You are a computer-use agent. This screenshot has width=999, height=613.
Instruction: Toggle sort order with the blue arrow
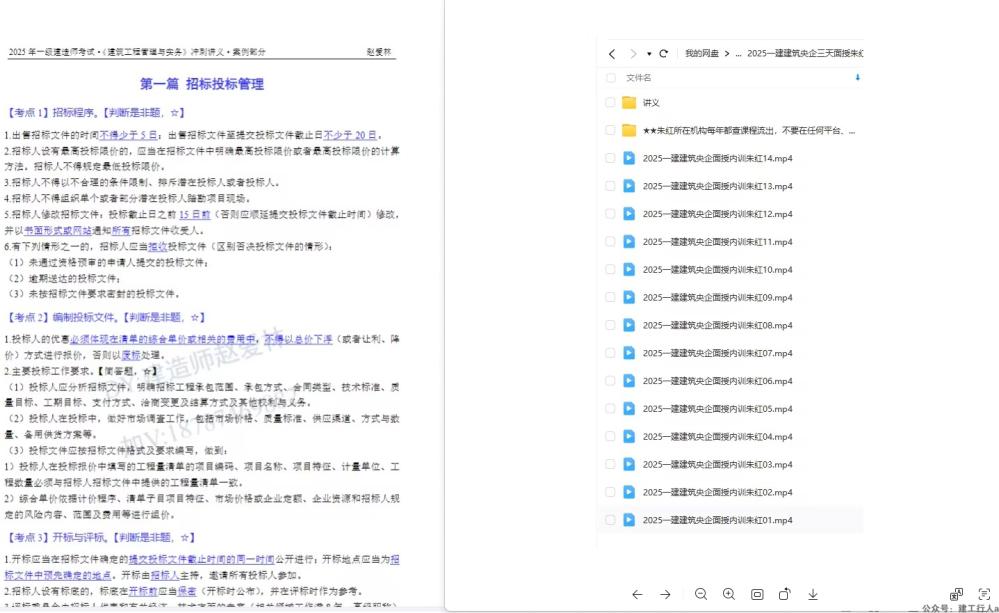[858, 78]
